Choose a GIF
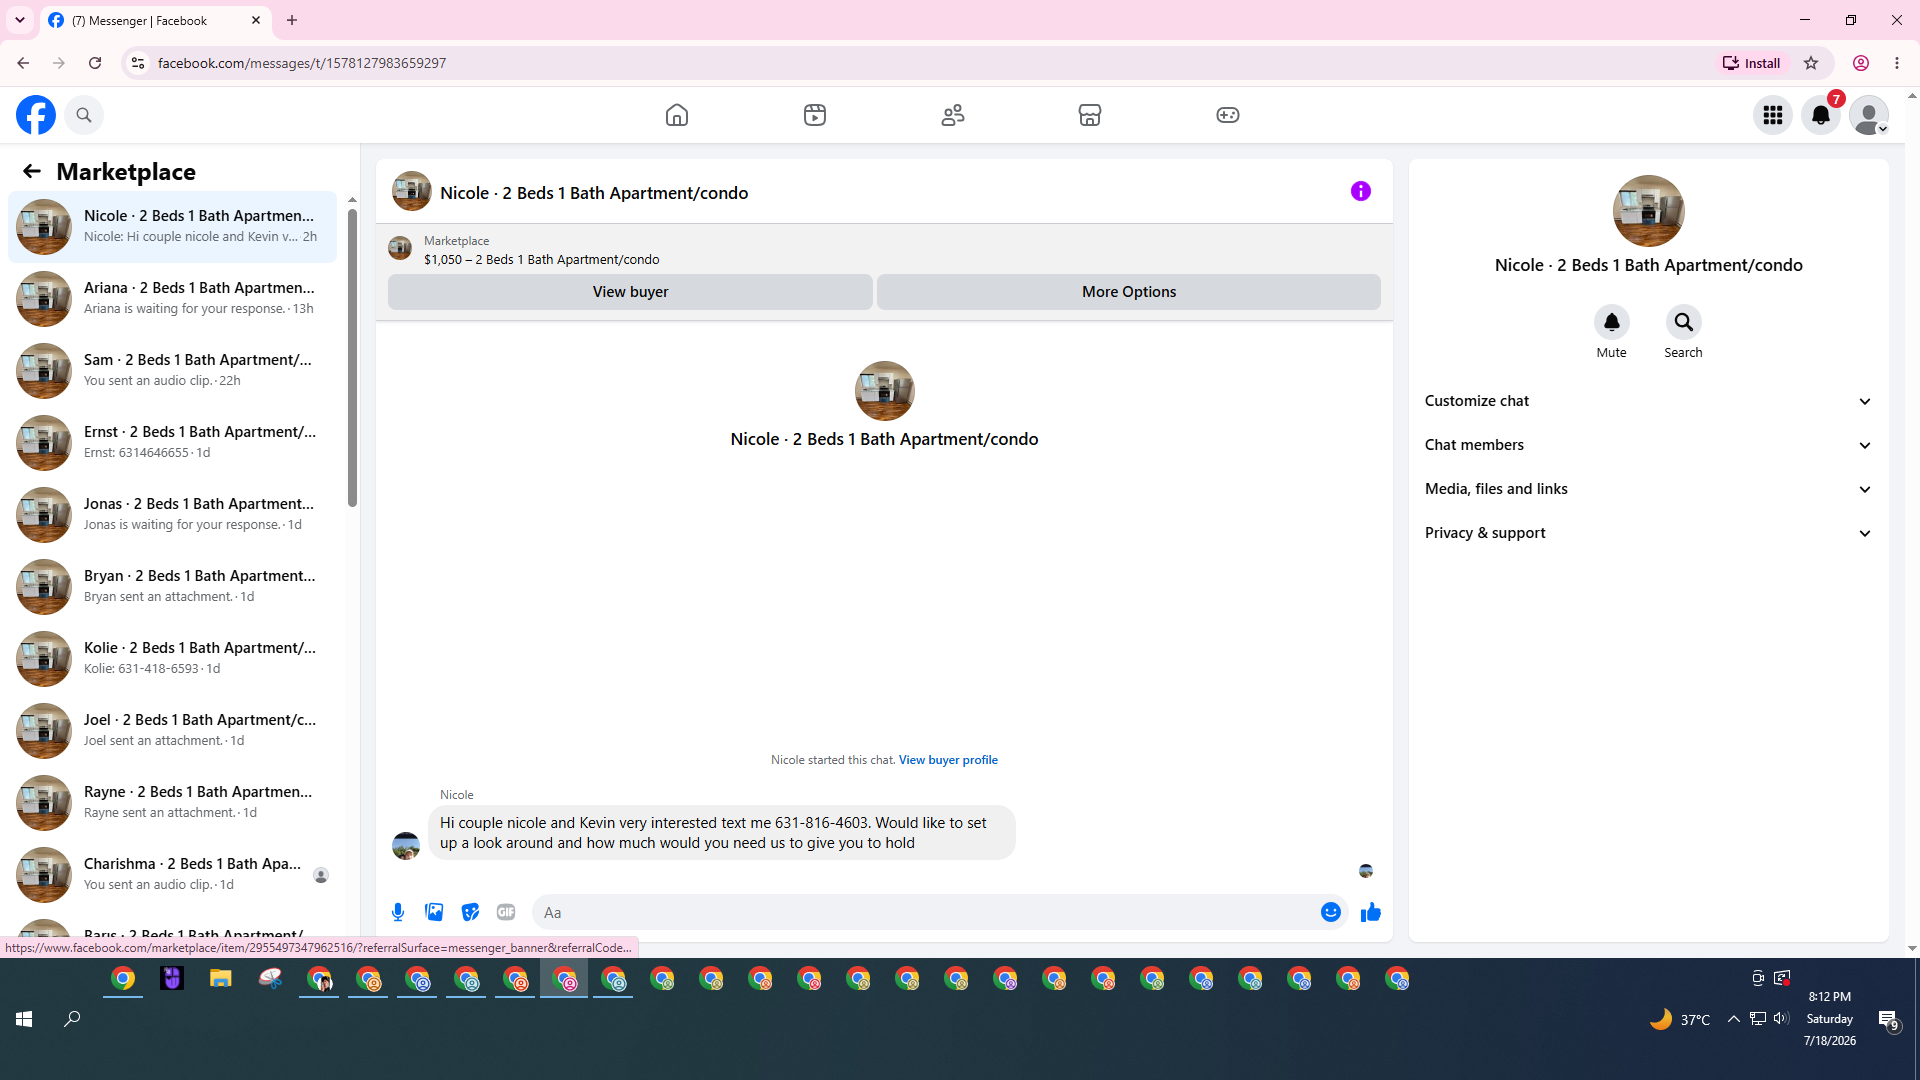 506,912
